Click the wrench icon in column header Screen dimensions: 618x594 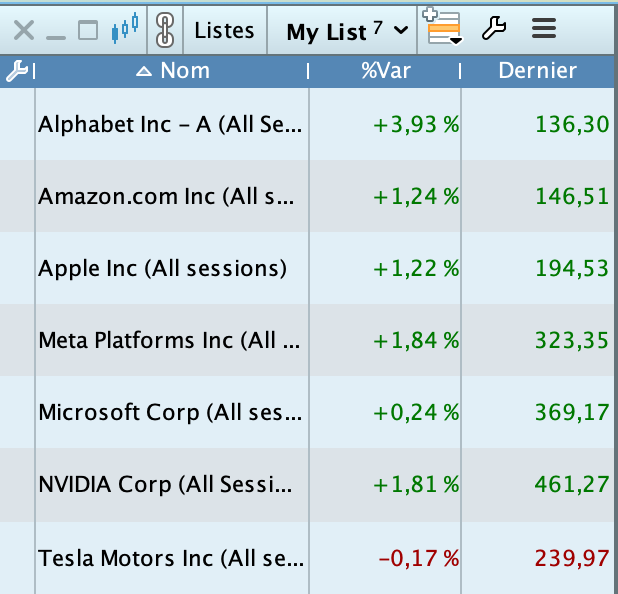point(17,71)
